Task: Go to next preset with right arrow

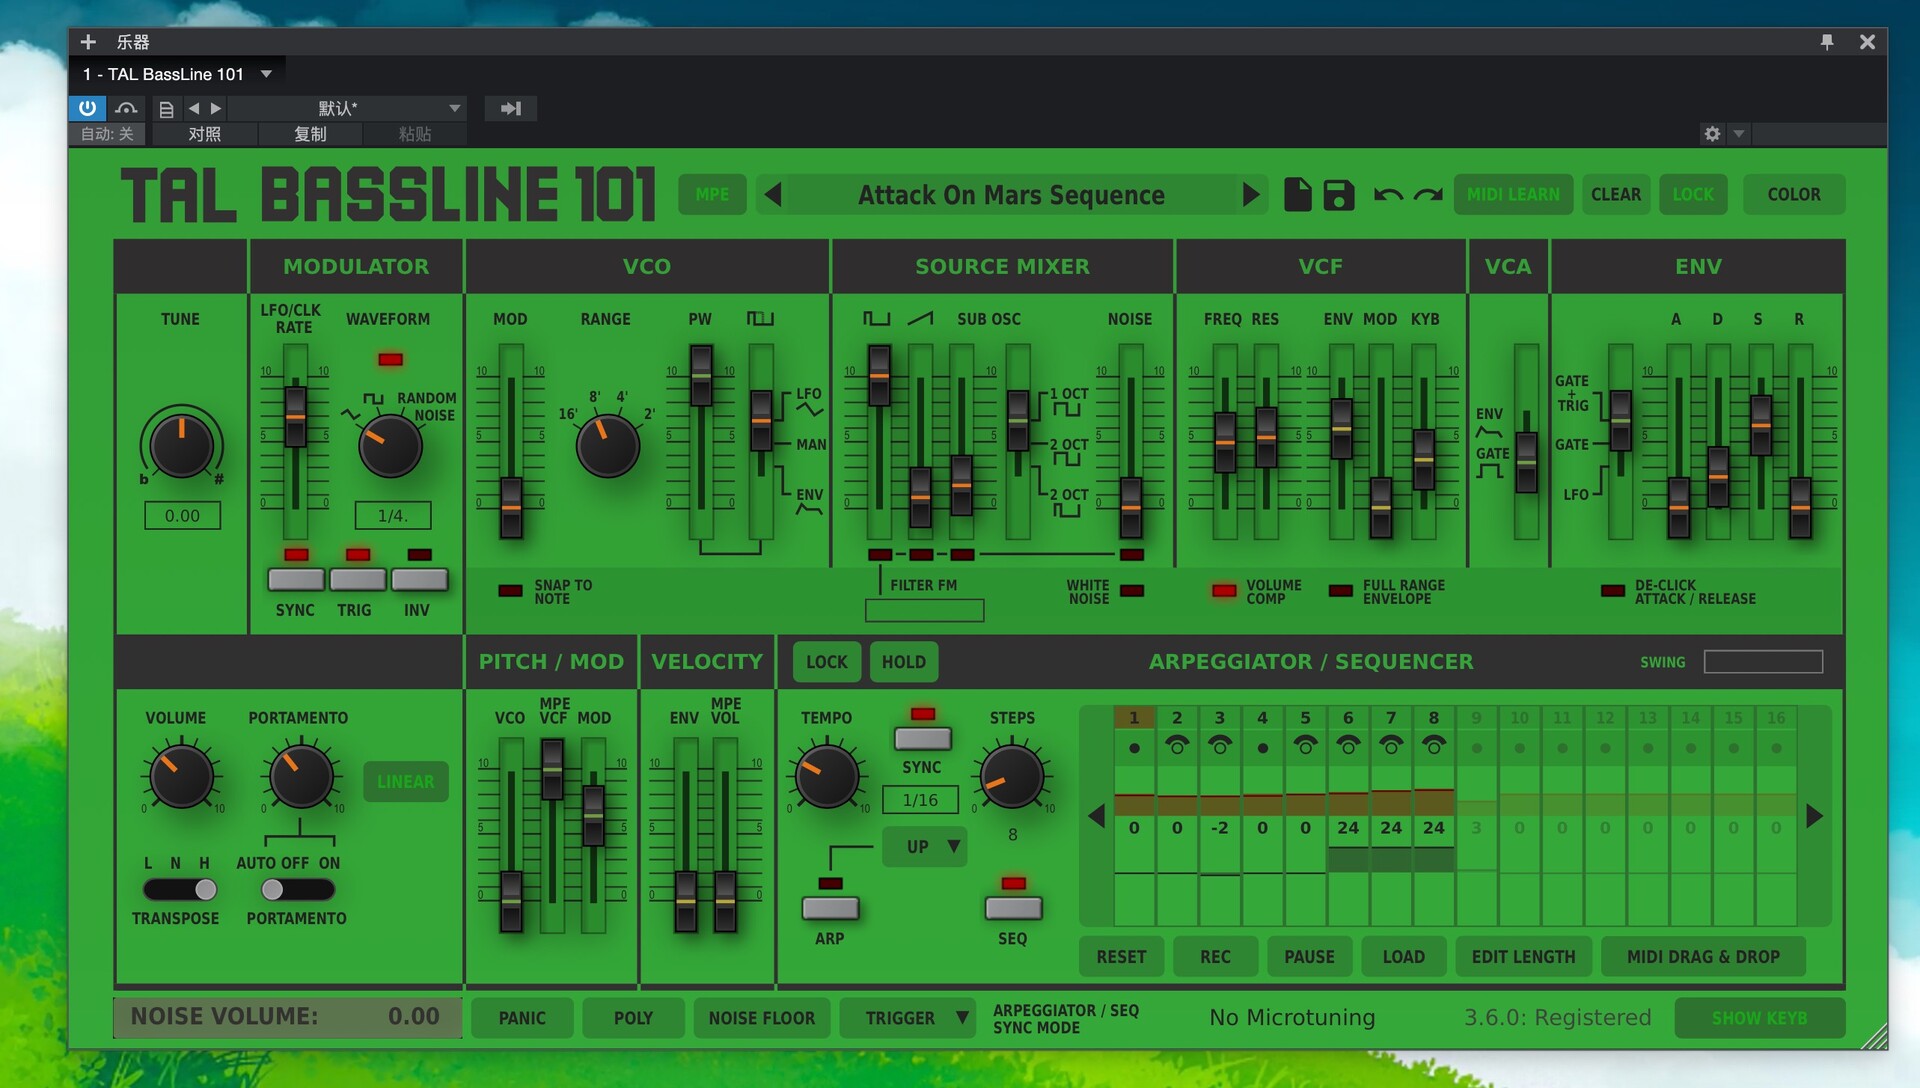Action: [x=1251, y=194]
